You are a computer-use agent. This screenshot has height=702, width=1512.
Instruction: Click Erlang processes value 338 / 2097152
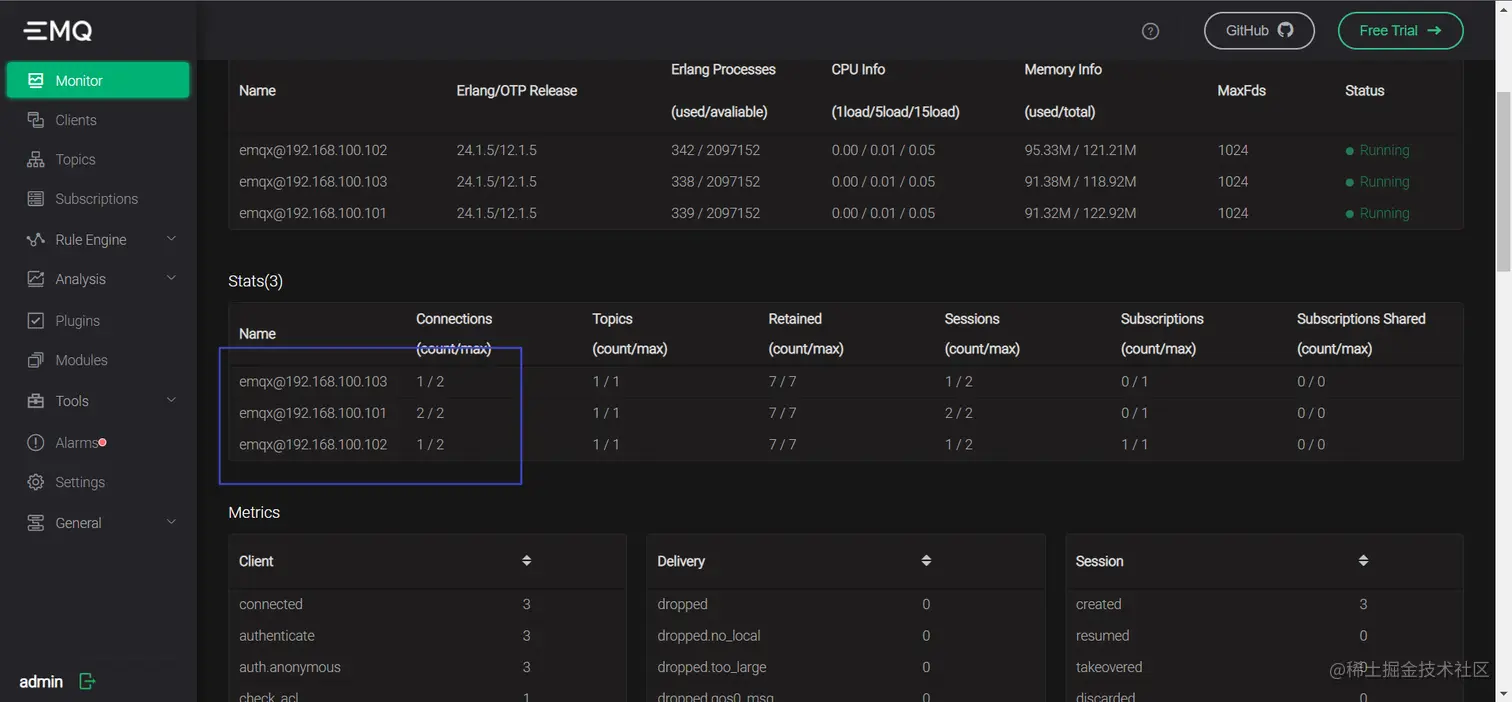716,182
